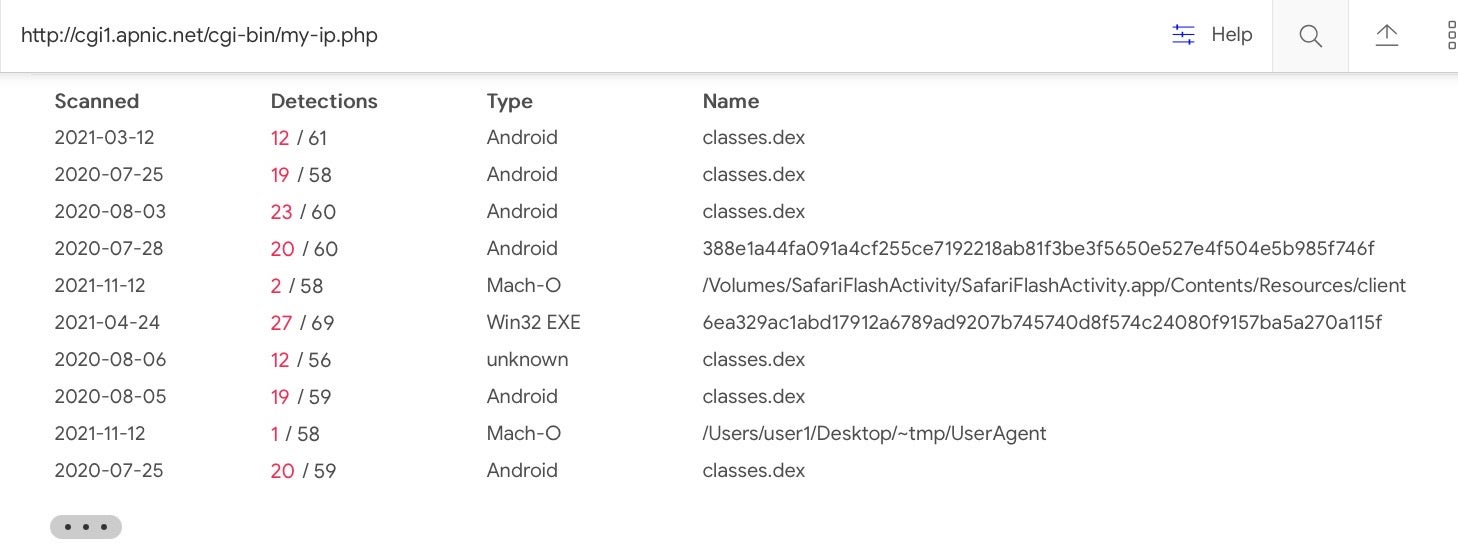Focus the URL search field with apnic.net address
Viewport: 1458px width, 549px height.
pos(500,35)
